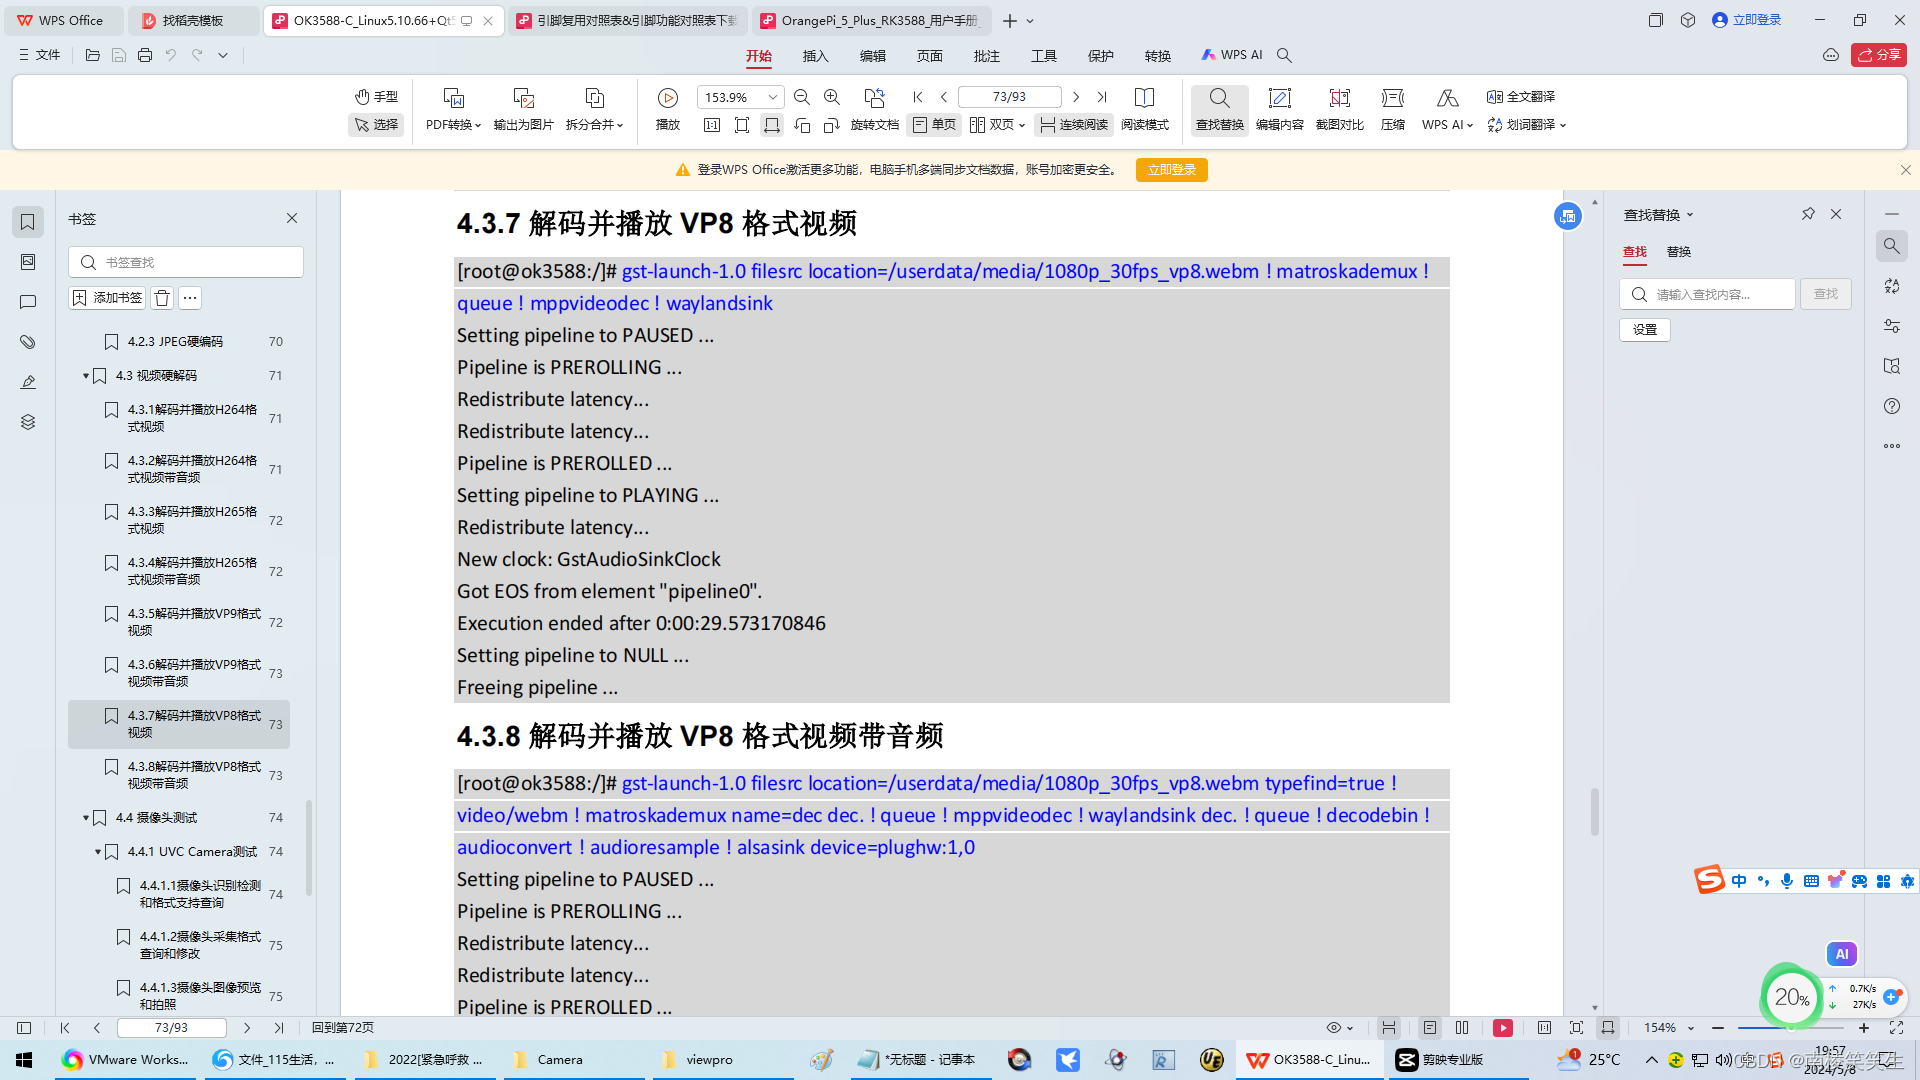1920x1080 pixels.
Task: Collapse the 4.4 摄像头测试 bookmark tree
Action: point(85,817)
